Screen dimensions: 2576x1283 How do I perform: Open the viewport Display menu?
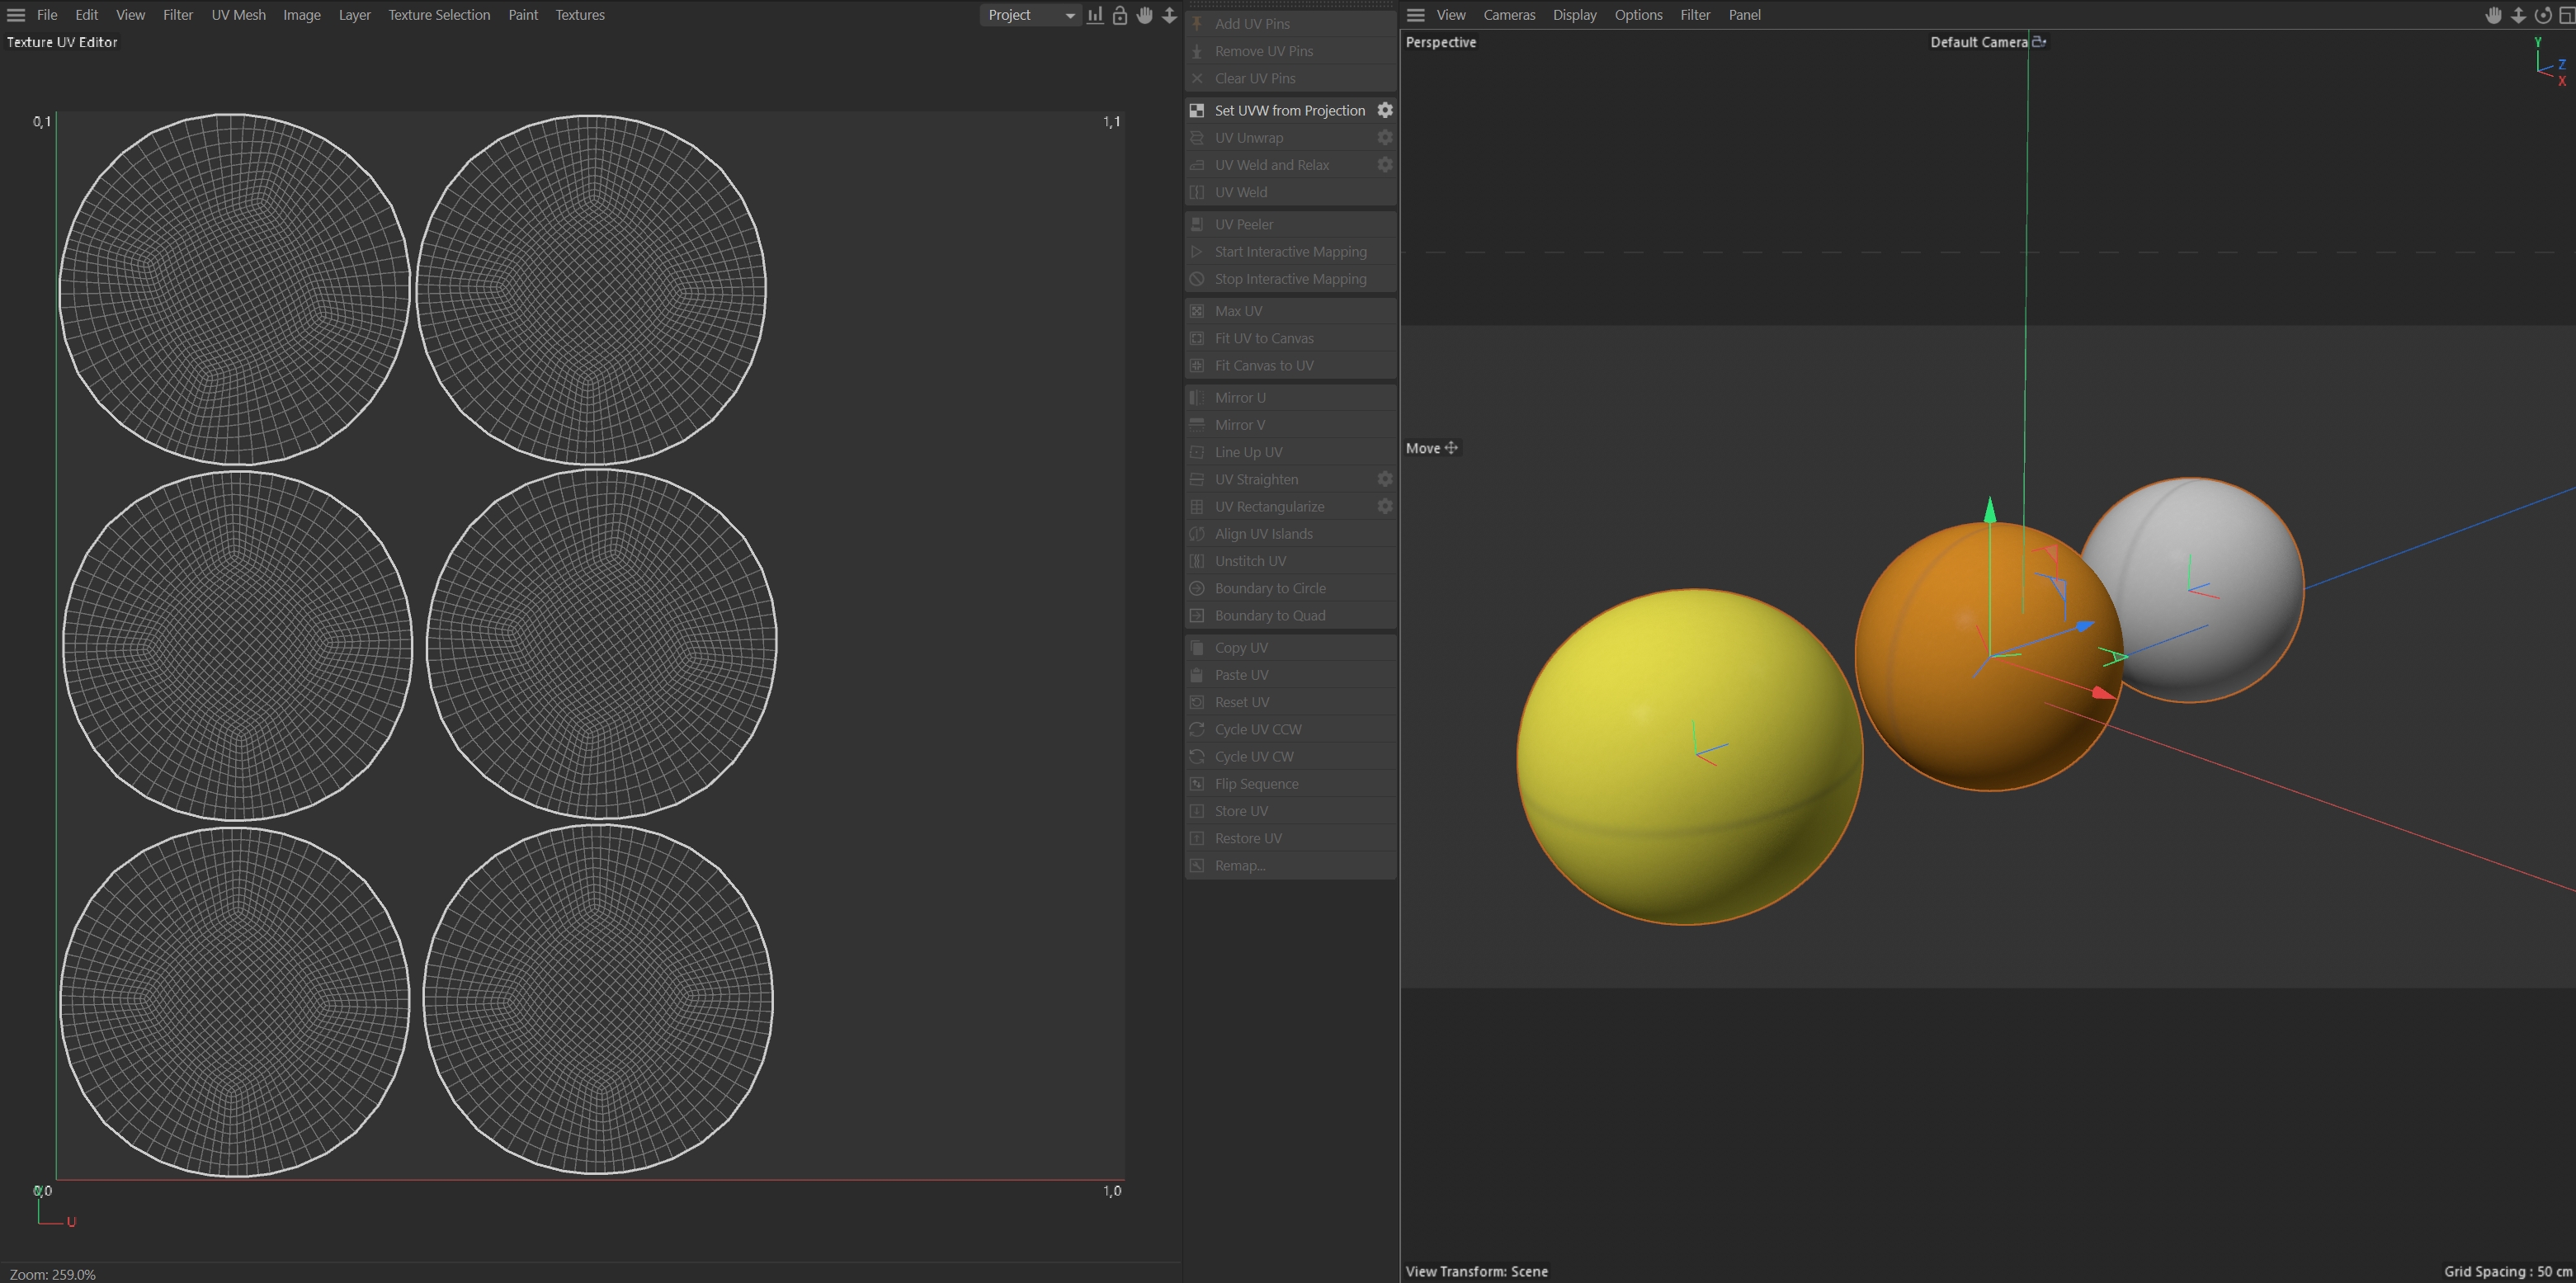pos(1574,15)
